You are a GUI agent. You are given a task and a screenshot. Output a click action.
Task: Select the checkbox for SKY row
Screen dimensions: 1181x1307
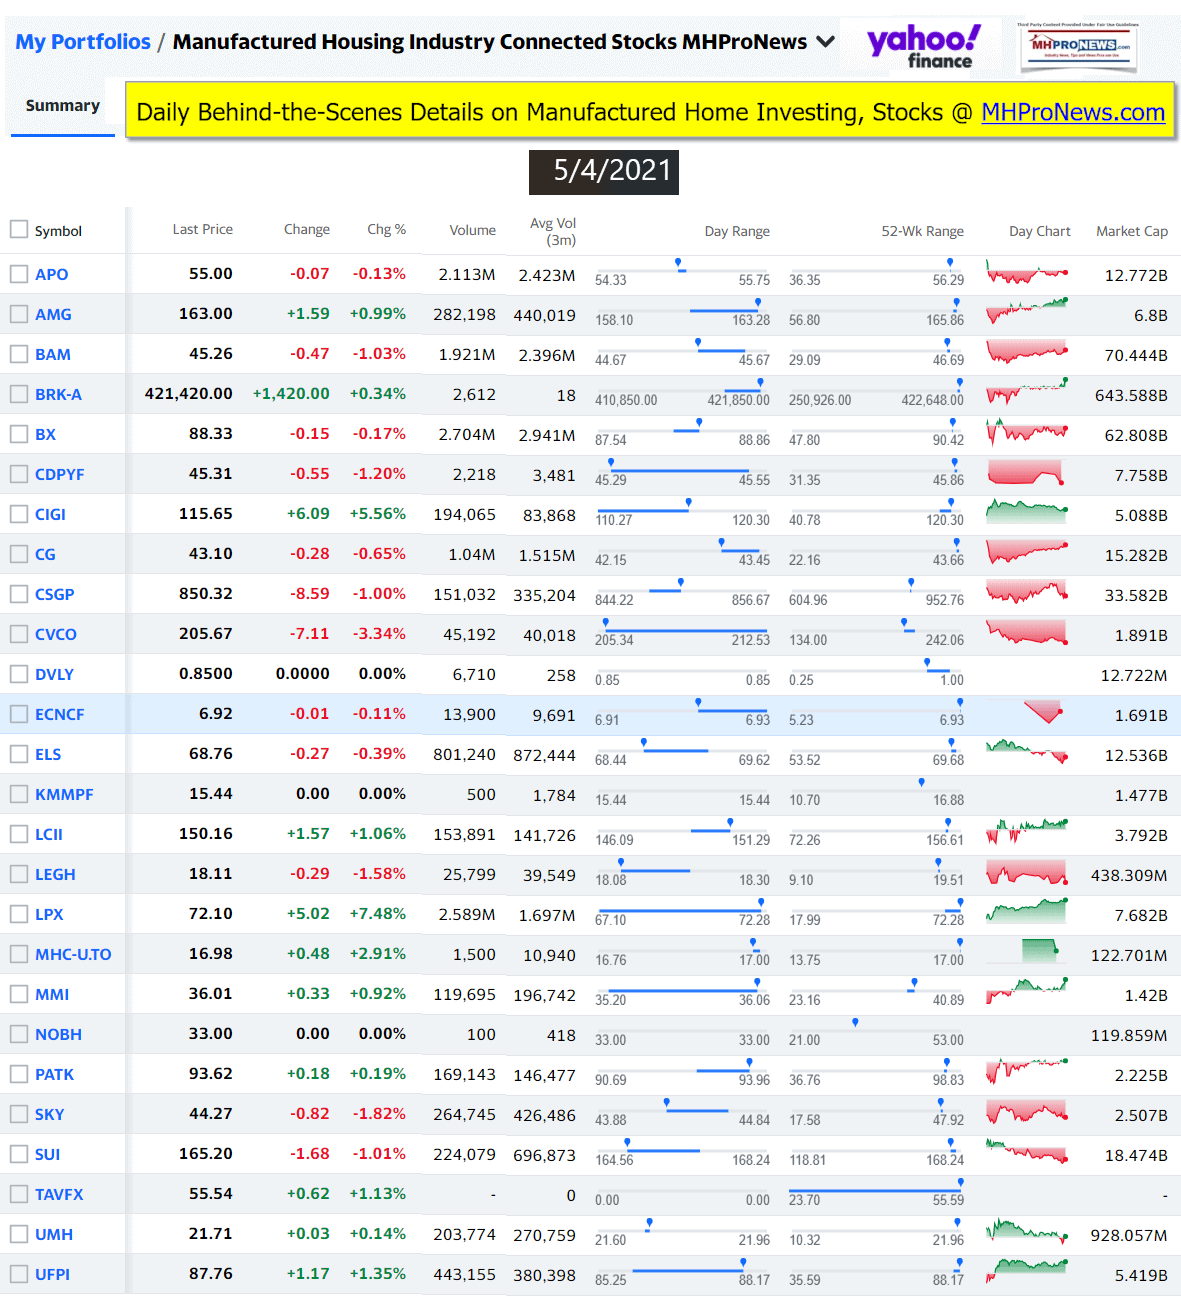pyautogui.click(x=19, y=1114)
